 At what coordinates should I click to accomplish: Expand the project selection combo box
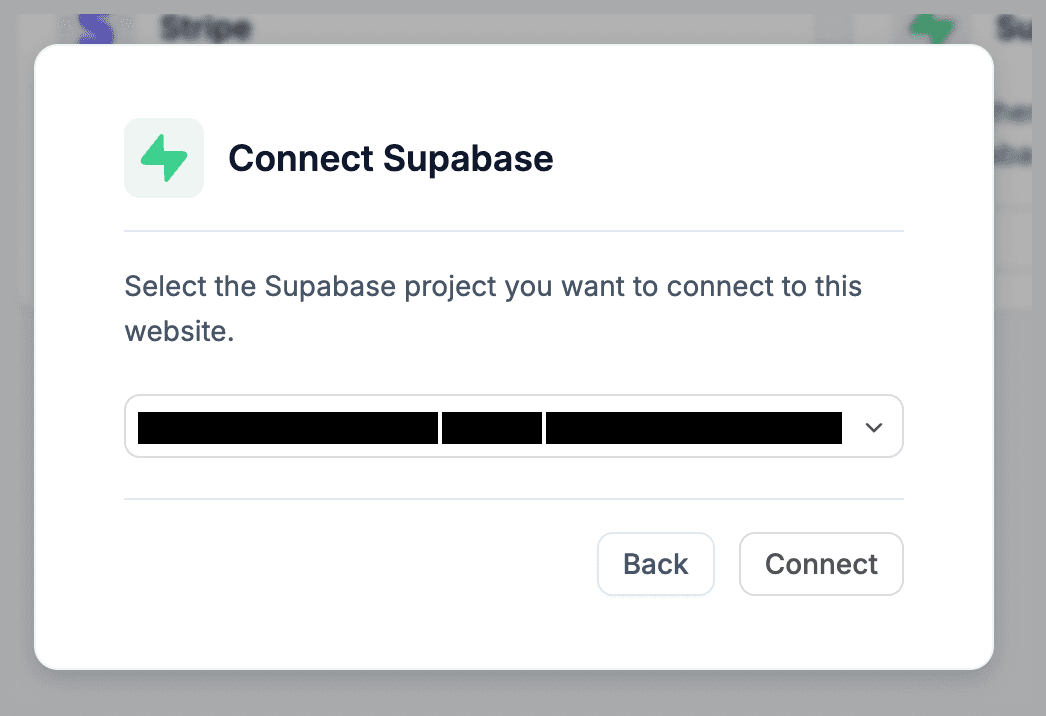click(x=514, y=426)
